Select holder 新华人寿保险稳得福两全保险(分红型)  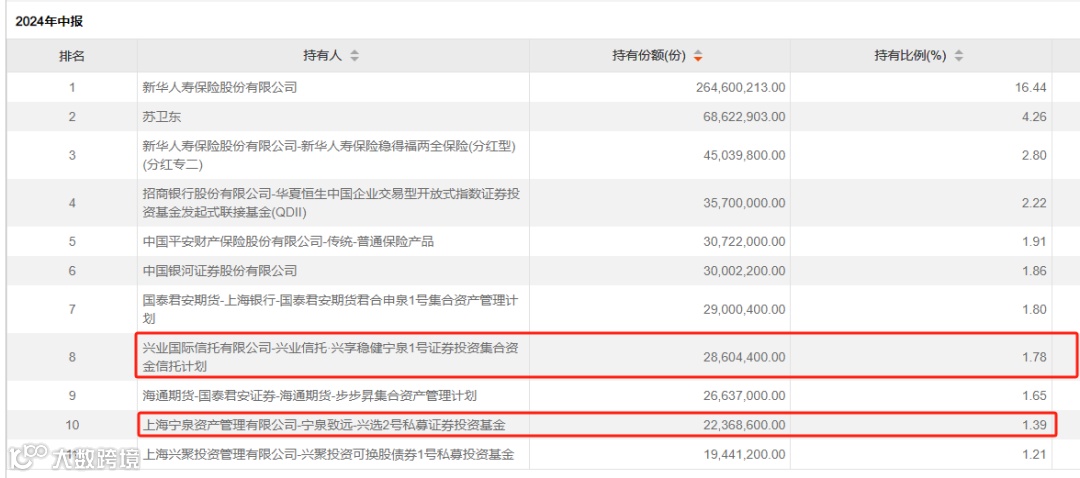[x=329, y=155]
